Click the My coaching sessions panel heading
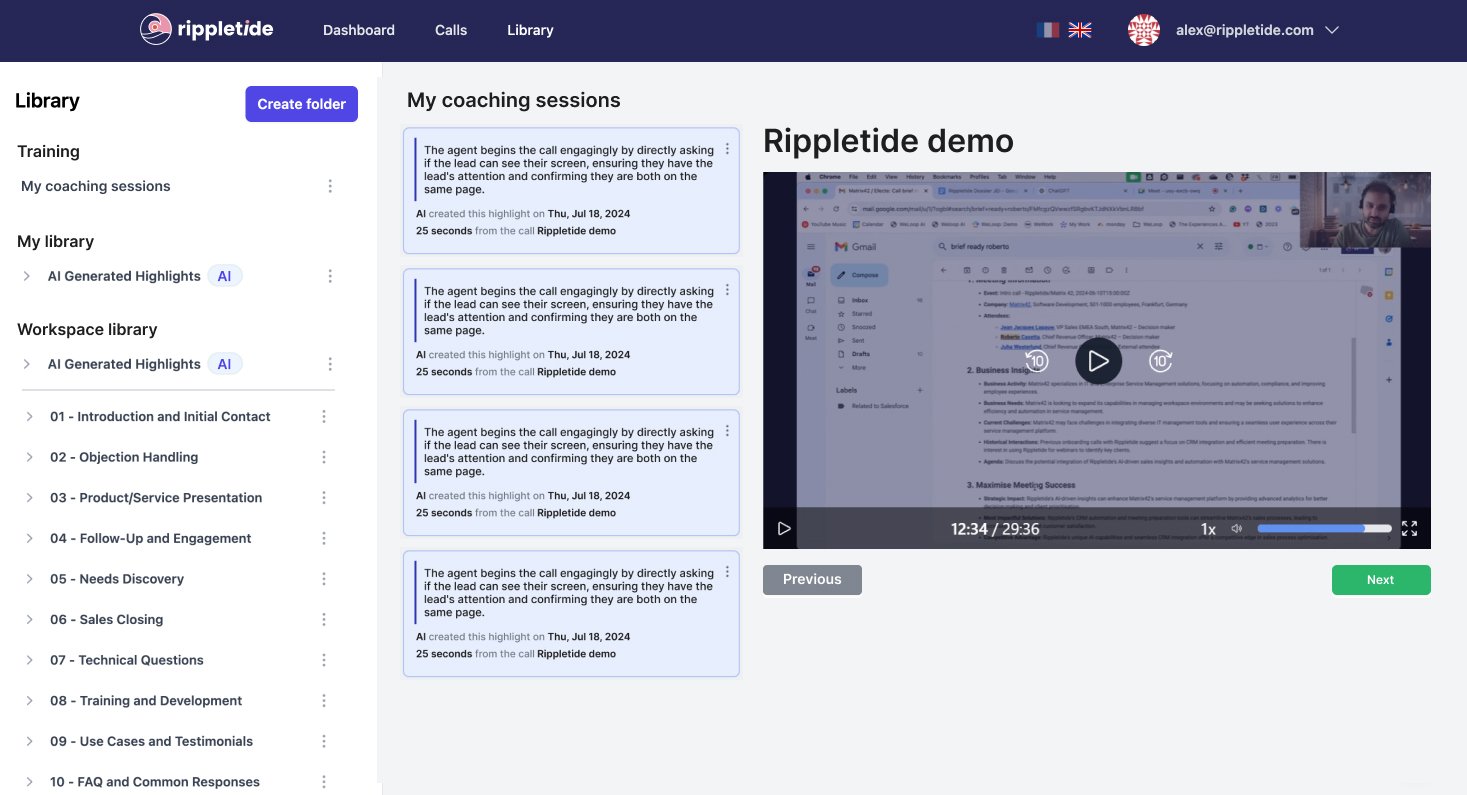 click(514, 100)
